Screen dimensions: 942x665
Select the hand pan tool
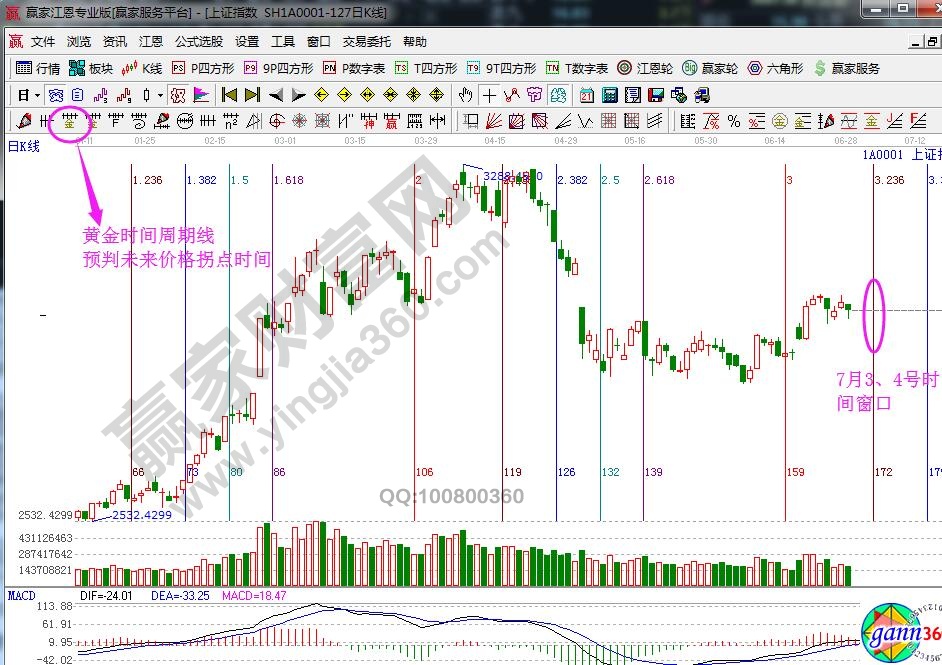point(465,95)
